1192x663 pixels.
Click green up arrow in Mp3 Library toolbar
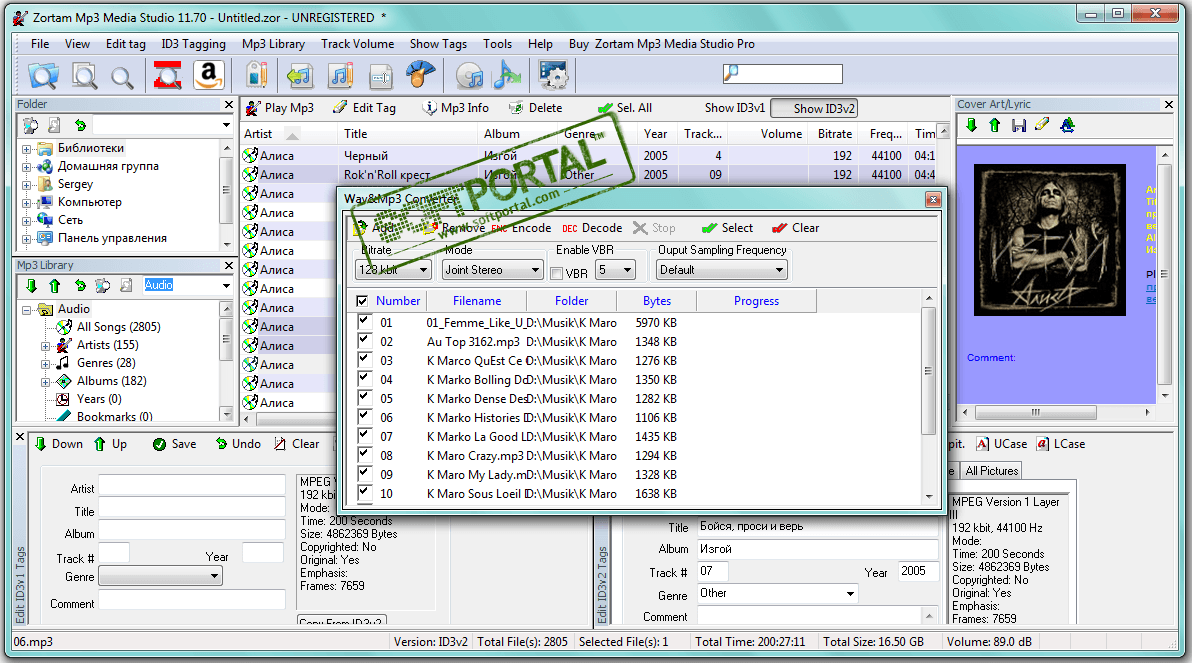[54, 285]
